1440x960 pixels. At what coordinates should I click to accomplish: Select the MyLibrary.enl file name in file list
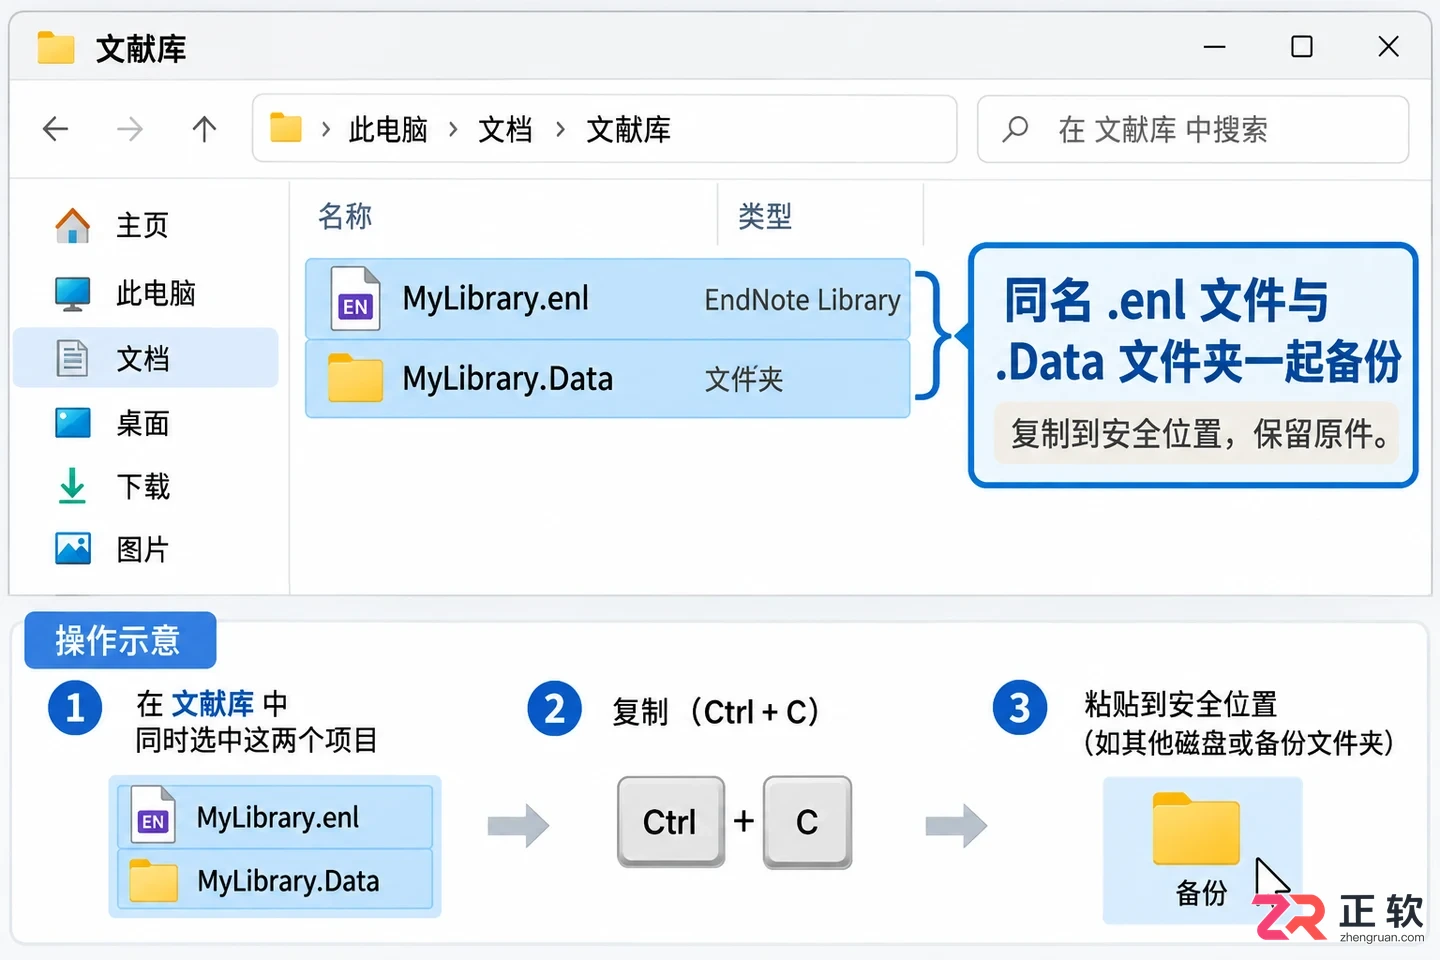click(x=496, y=298)
